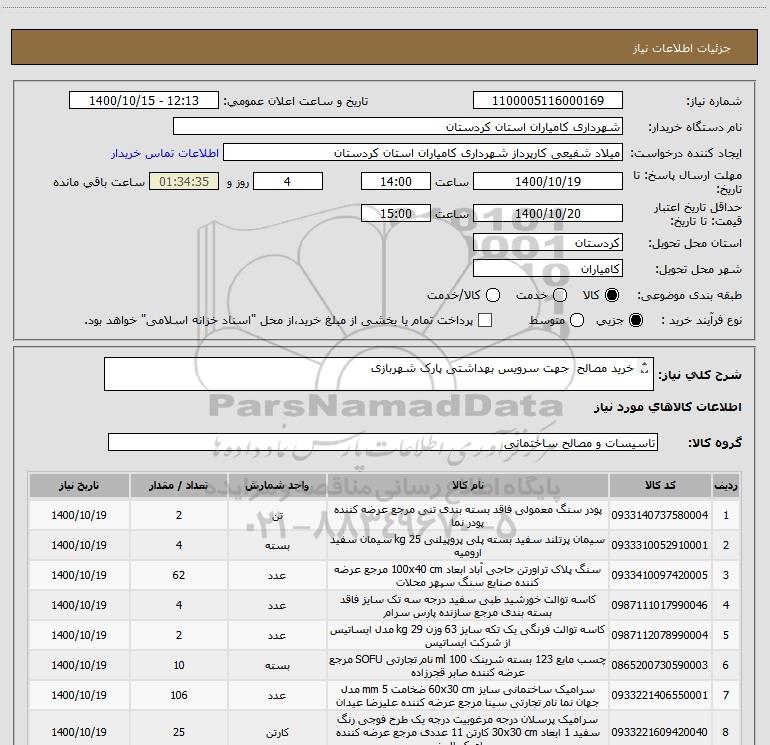Select the جزیی purchase type radio

click(635, 320)
